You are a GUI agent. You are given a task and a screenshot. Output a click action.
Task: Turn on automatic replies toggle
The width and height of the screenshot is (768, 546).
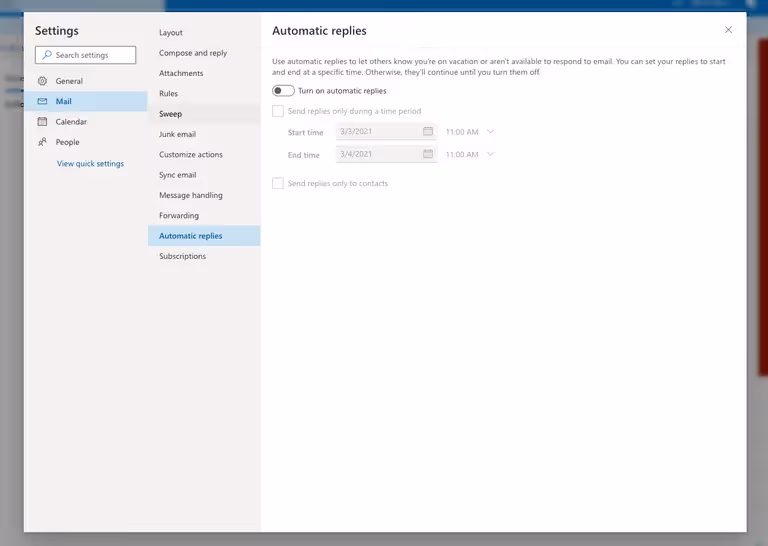[x=283, y=91]
